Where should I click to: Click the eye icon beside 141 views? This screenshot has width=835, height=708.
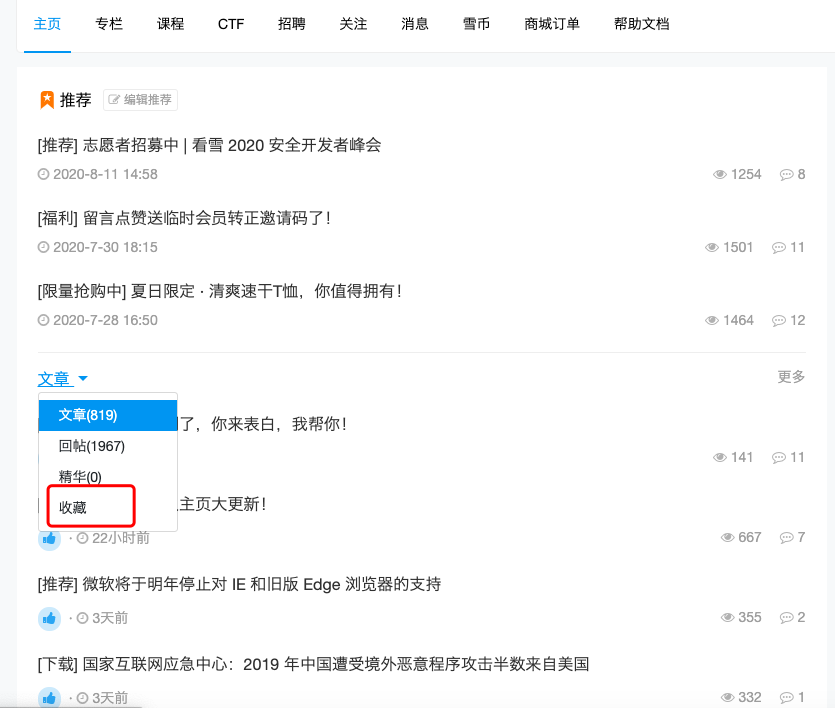(x=719, y=458)
